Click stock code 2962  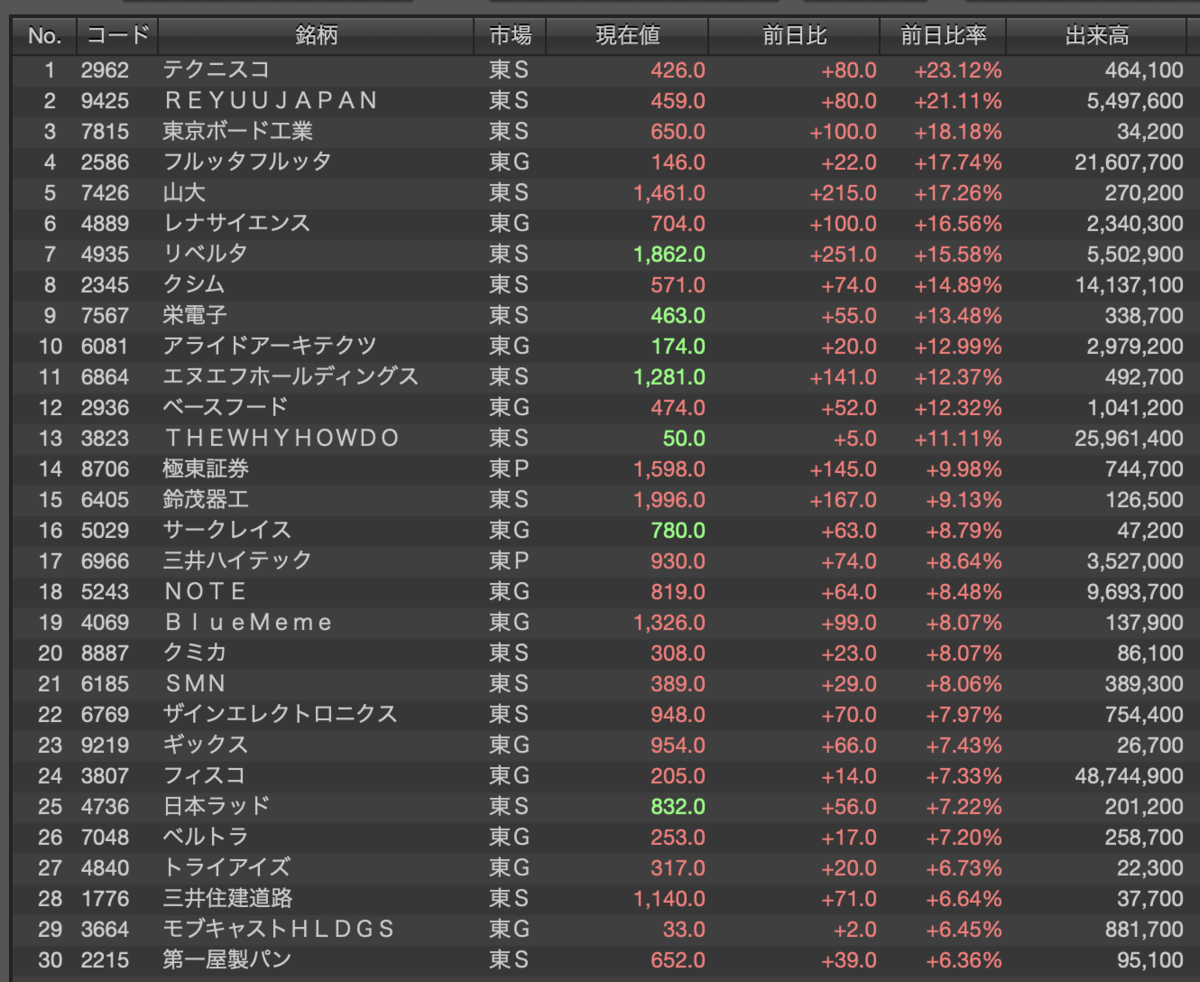[x=105, y=70]
